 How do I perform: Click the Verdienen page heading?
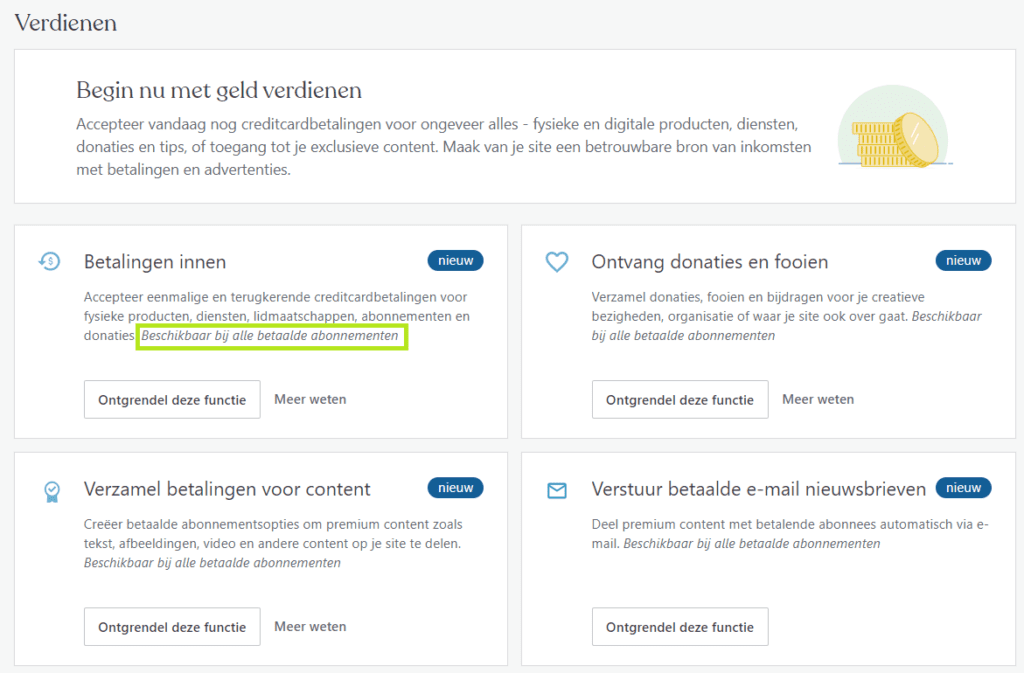[x=66, y=23]
